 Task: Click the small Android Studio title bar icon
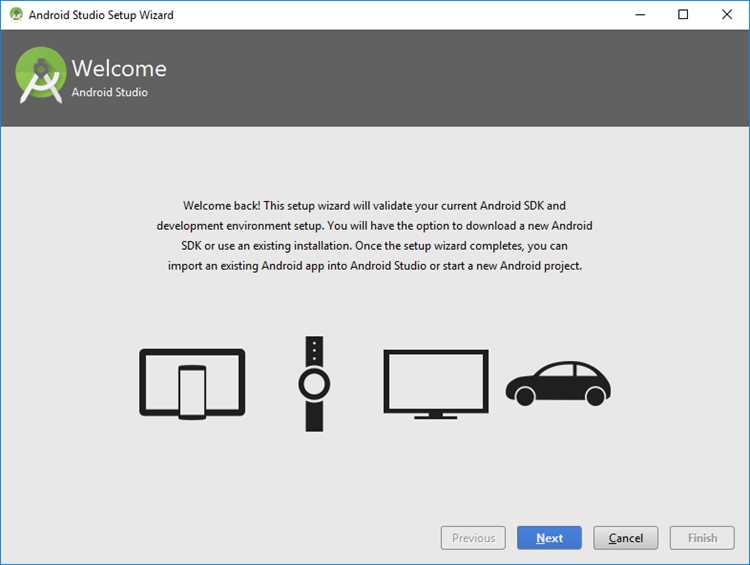point(16,14)
